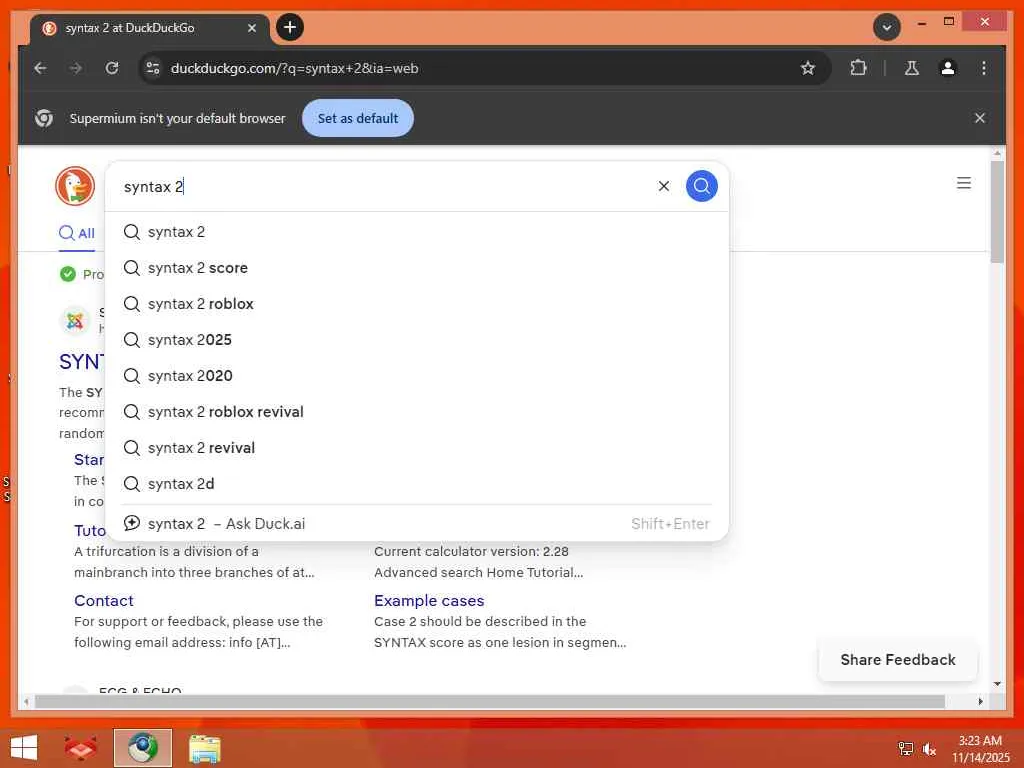Open a new browser tab
This screenshot has height=768, width=1024.
[x=290, y=27]
